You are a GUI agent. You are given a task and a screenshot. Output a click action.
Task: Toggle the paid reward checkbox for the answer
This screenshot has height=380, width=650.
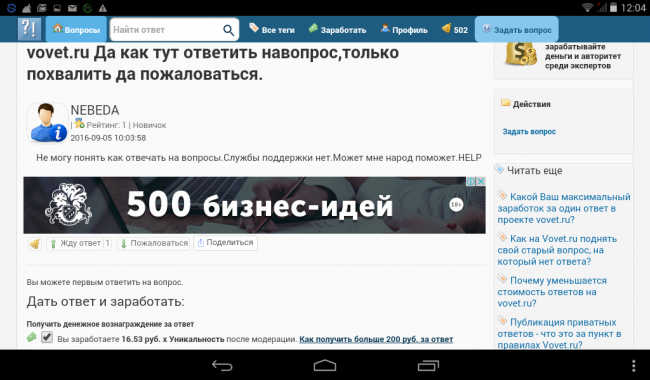[x=47, y=337]
